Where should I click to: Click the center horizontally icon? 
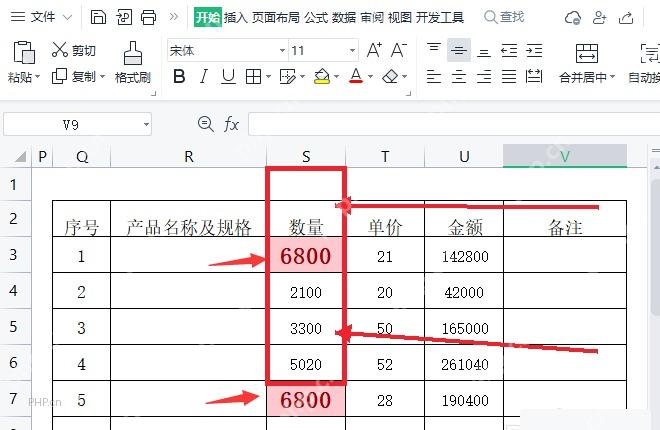(458, 77)
